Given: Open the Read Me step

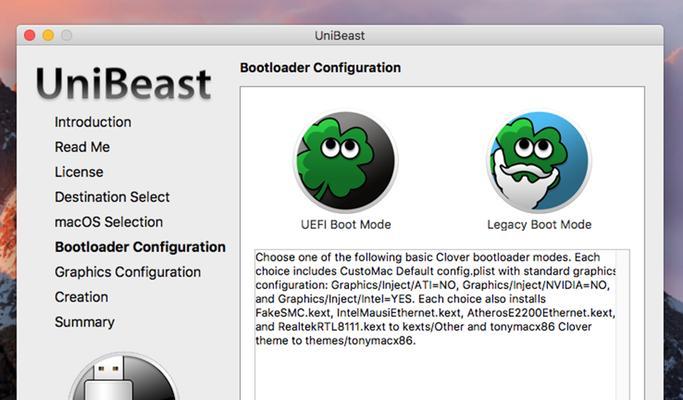Looking at the screenshot, I should [82, 147].
